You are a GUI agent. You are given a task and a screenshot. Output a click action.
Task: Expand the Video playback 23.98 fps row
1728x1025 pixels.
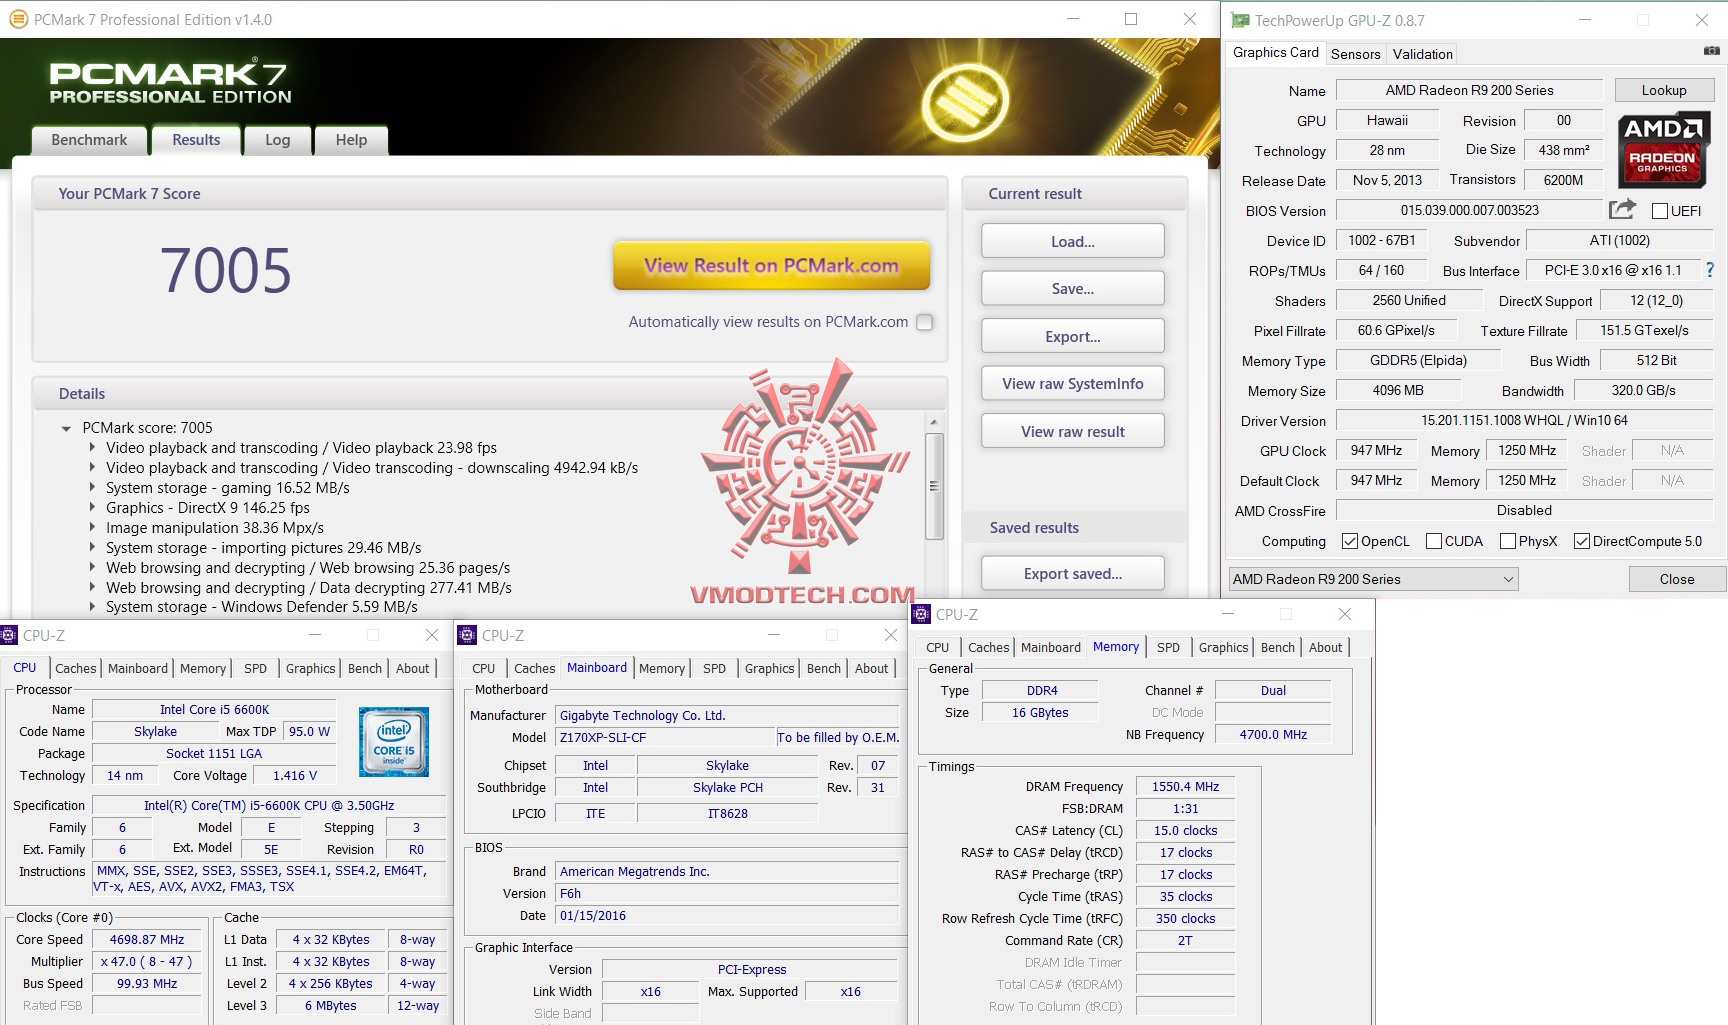[x=93, y=448]
